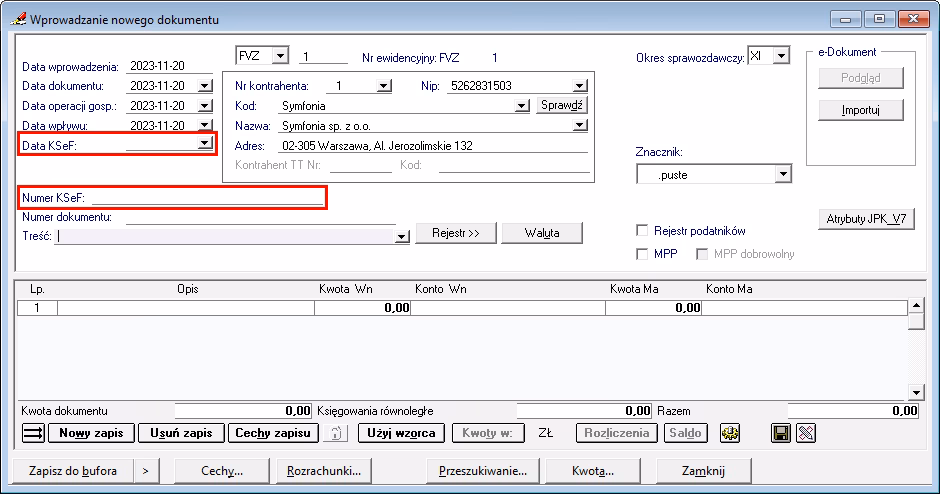Enable the Rejestr podatników checkbox
Screen dimensions: 940x494
(642, 231)
